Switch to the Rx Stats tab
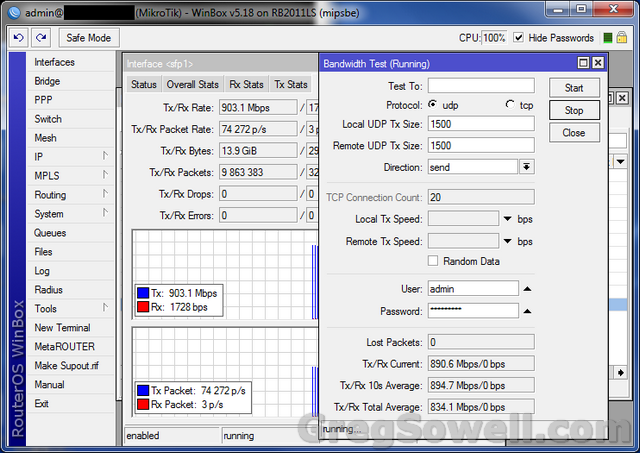 point(246,84)
